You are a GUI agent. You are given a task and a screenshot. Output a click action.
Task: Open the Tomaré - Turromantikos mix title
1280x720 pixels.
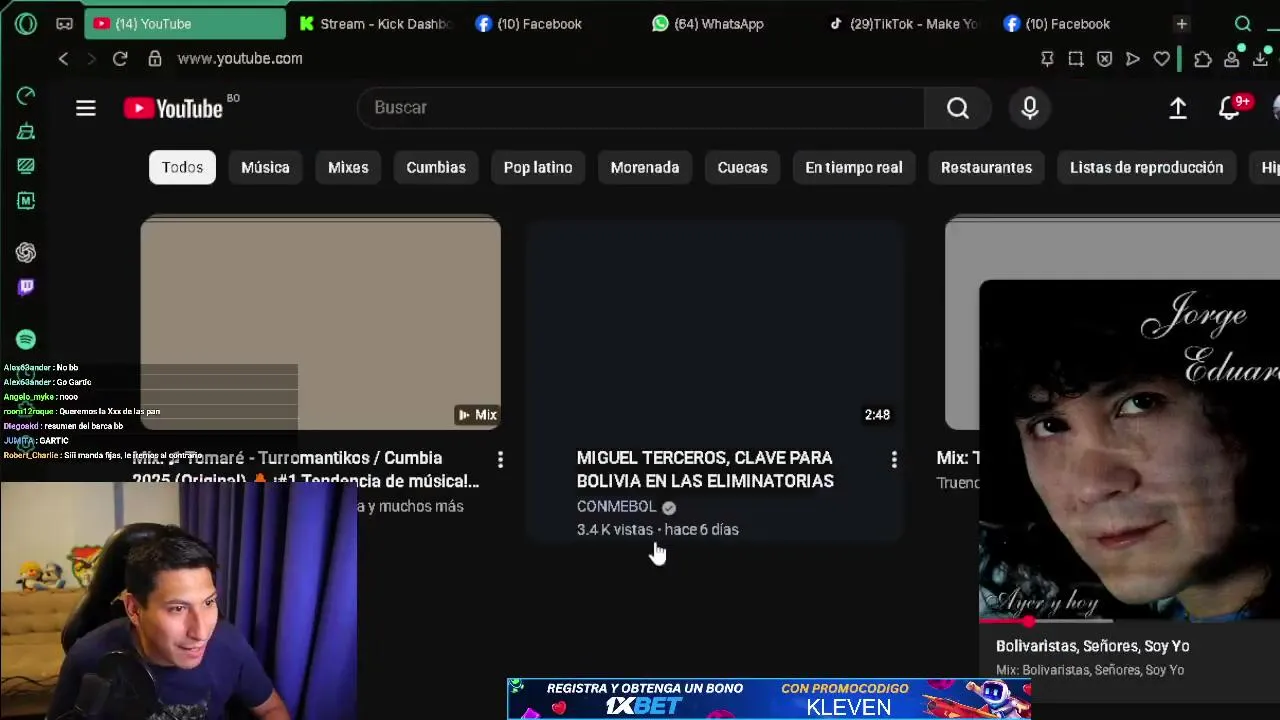pyautogui.click(x=306, y=469)
